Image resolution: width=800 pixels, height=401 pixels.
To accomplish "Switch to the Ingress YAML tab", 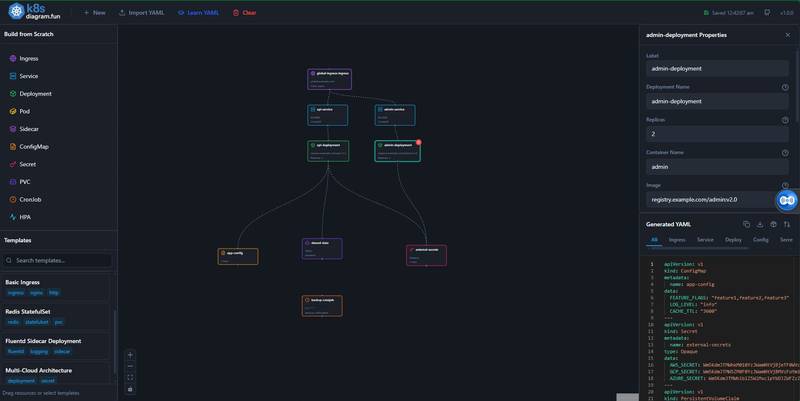I will click(677, 240).
